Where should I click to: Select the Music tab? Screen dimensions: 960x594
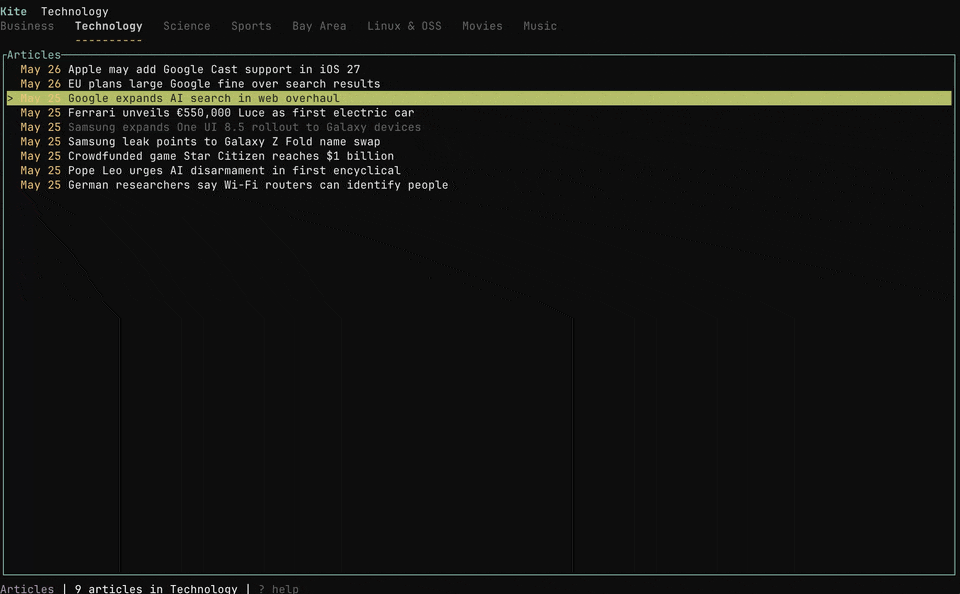(x=540, y=26)
